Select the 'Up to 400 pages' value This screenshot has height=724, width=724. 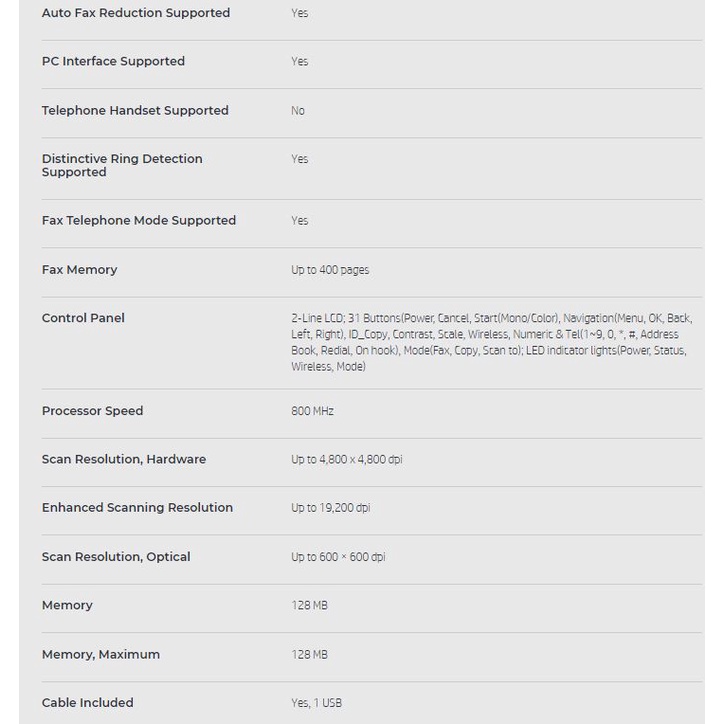pyautogui.click(x=330, y=270)
